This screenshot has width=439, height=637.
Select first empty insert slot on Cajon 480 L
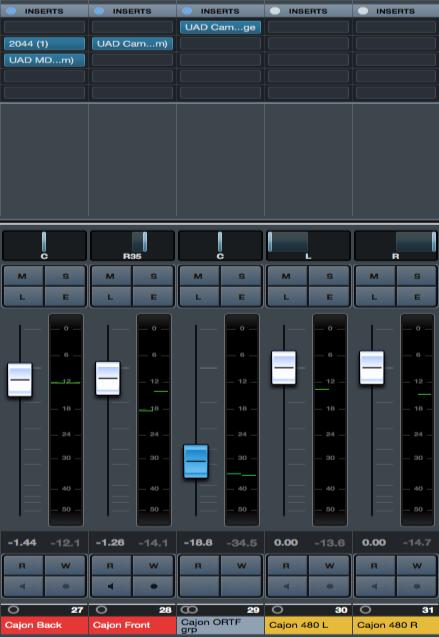308,27
